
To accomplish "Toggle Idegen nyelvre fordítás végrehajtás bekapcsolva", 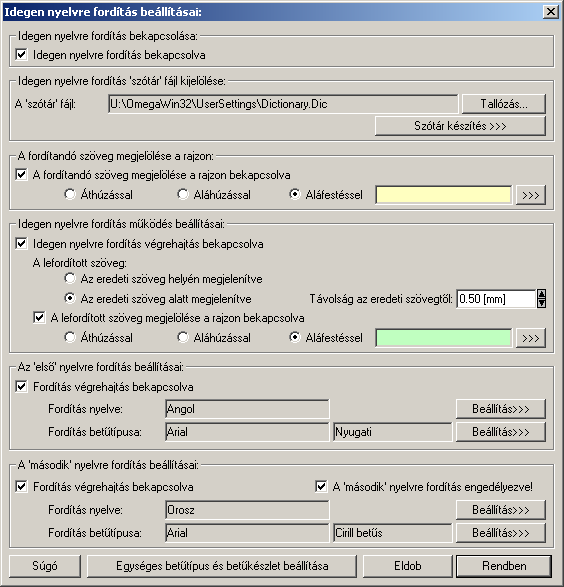I will tap(21, 244).
